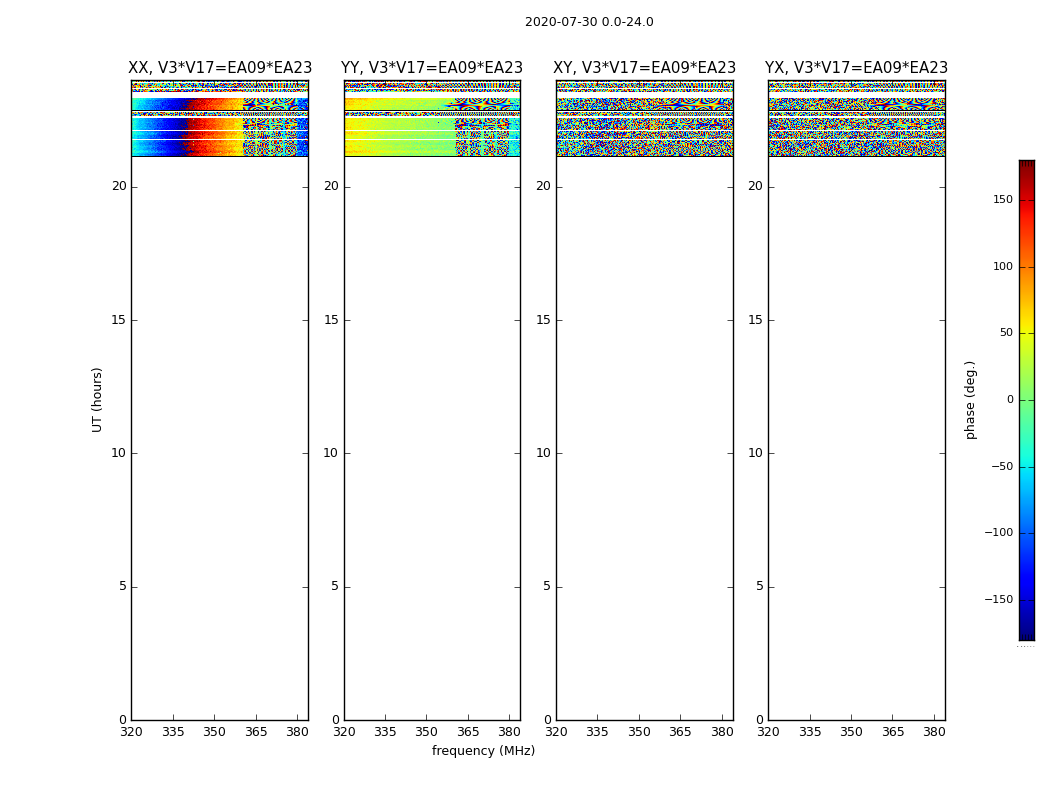Click the phase (deg.) colorbar label
Image resolution: width=1050 pixels, height=800 pixels.
click(x=970, y=400)
